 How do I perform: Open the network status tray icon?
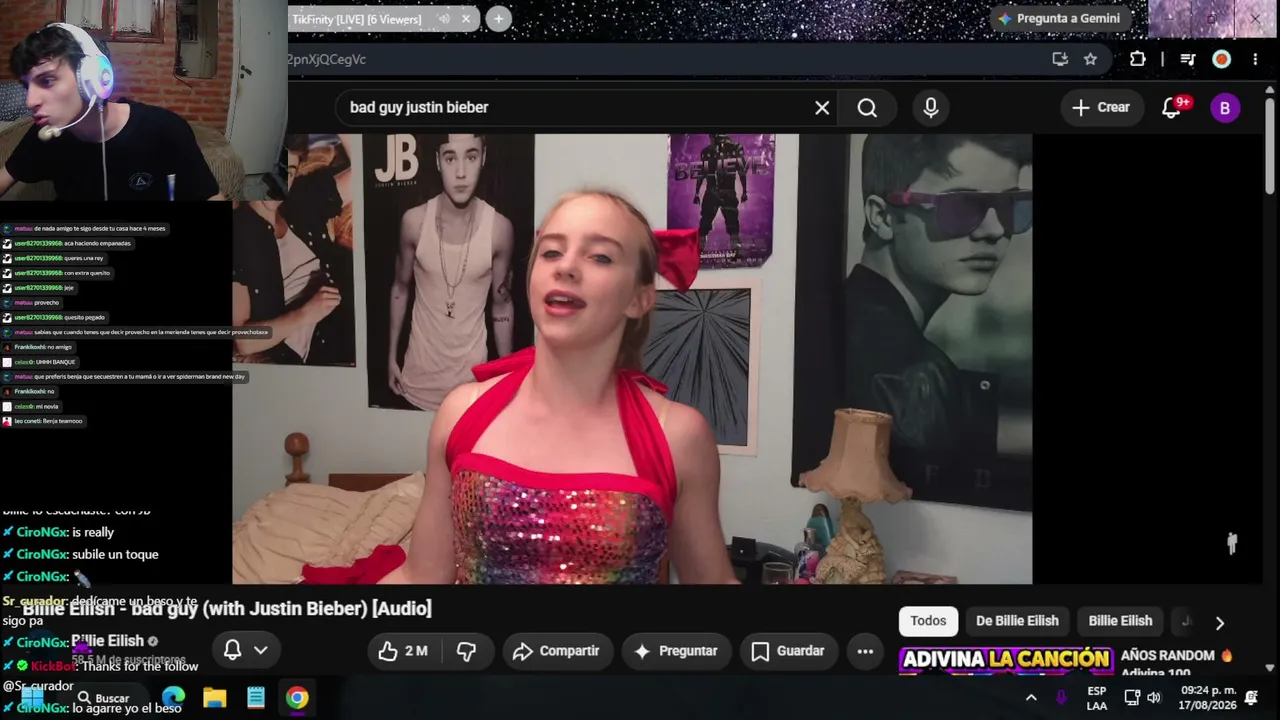tap(1132, 697)
